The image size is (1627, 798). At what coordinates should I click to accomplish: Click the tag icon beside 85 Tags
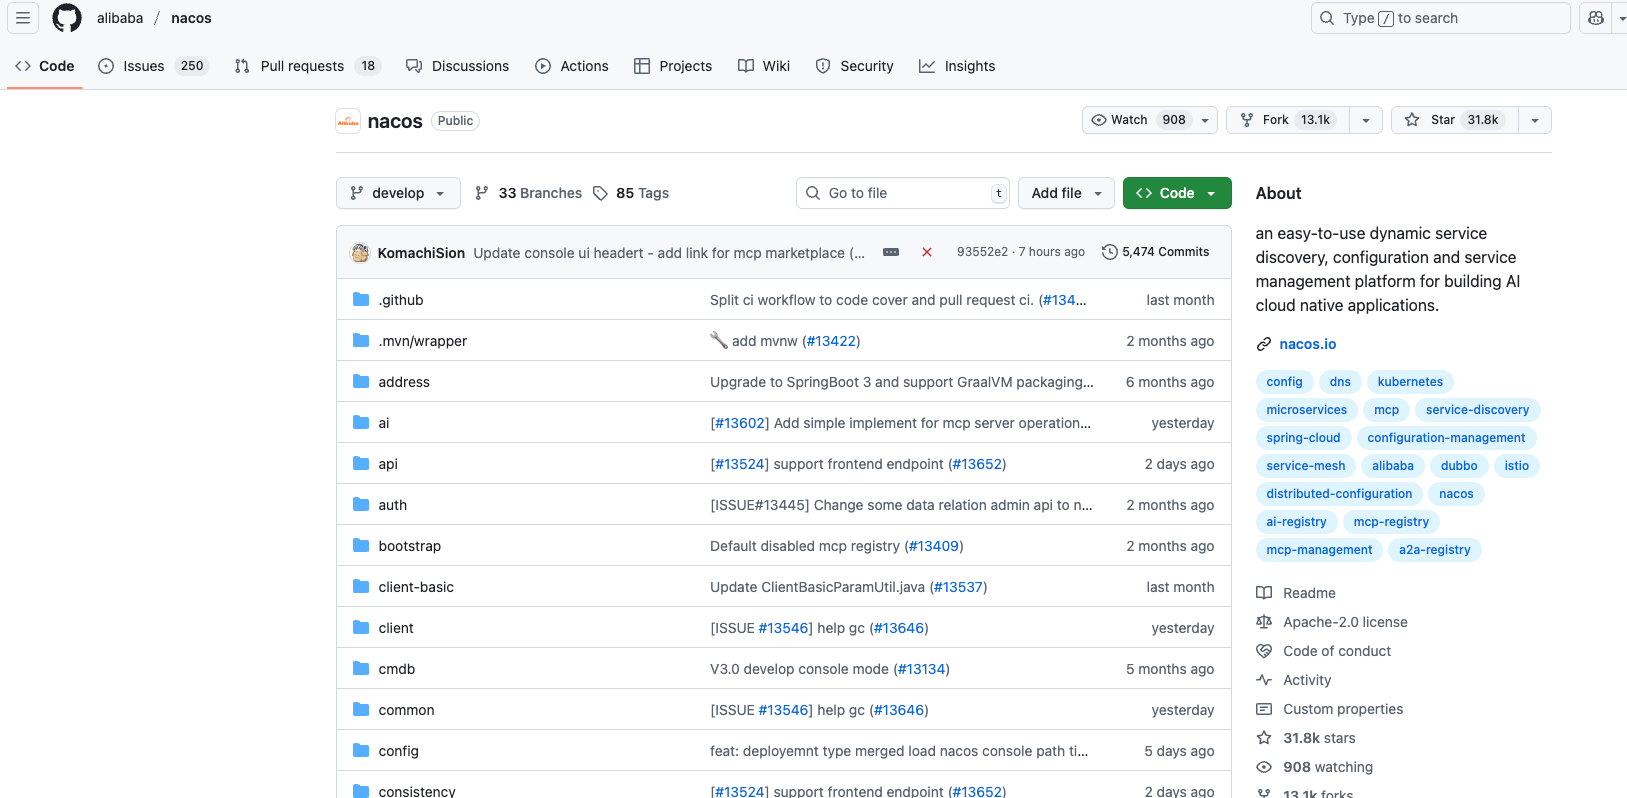click(600, 193)
